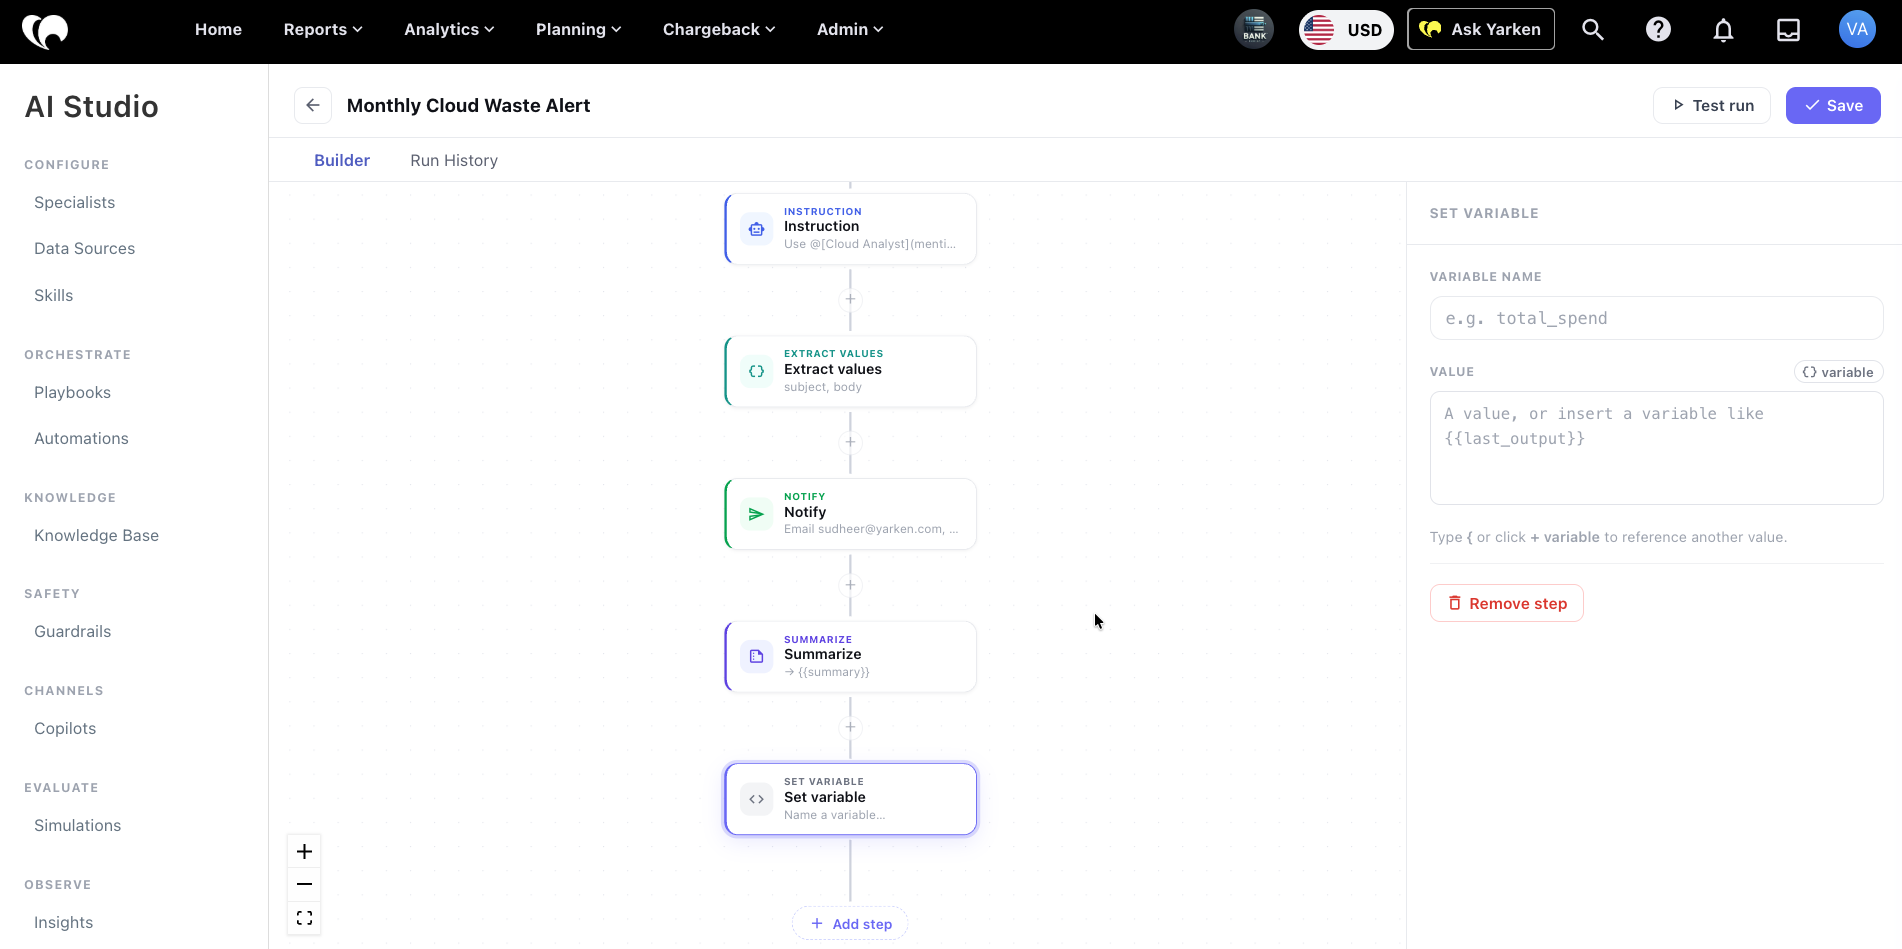1902x949 pixels.
Task: Open the notifications bell
Action: click(x=1723, y=30)
